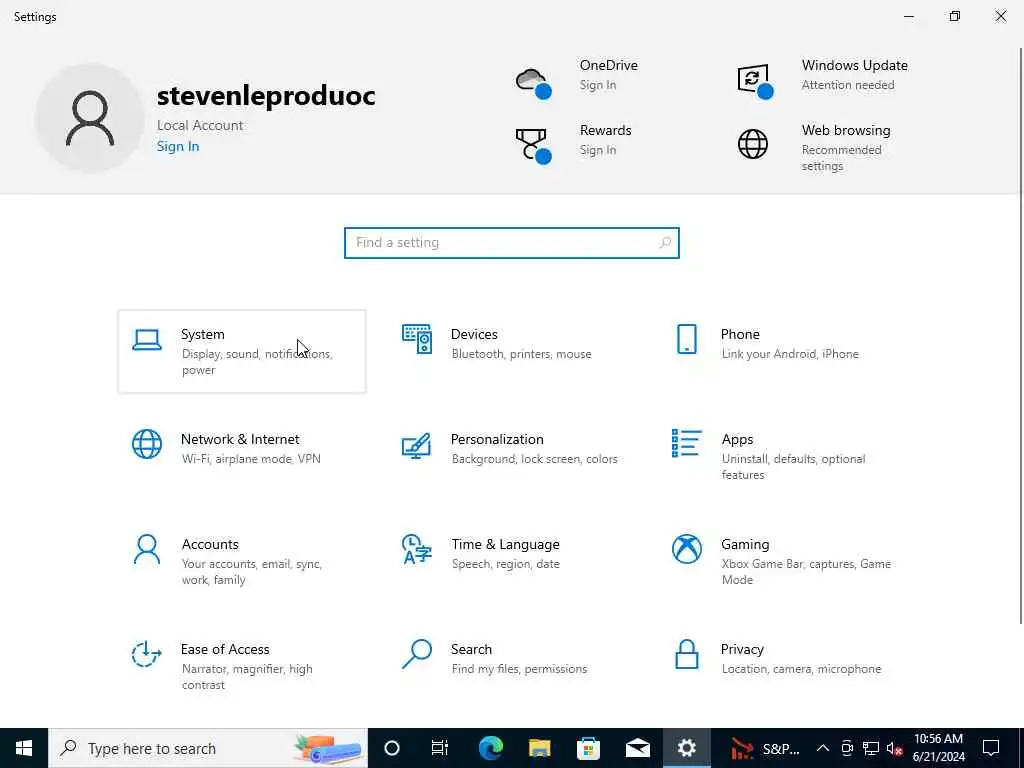Select the Ease of Access title
Screen dimensions: 1024x768
225,650
